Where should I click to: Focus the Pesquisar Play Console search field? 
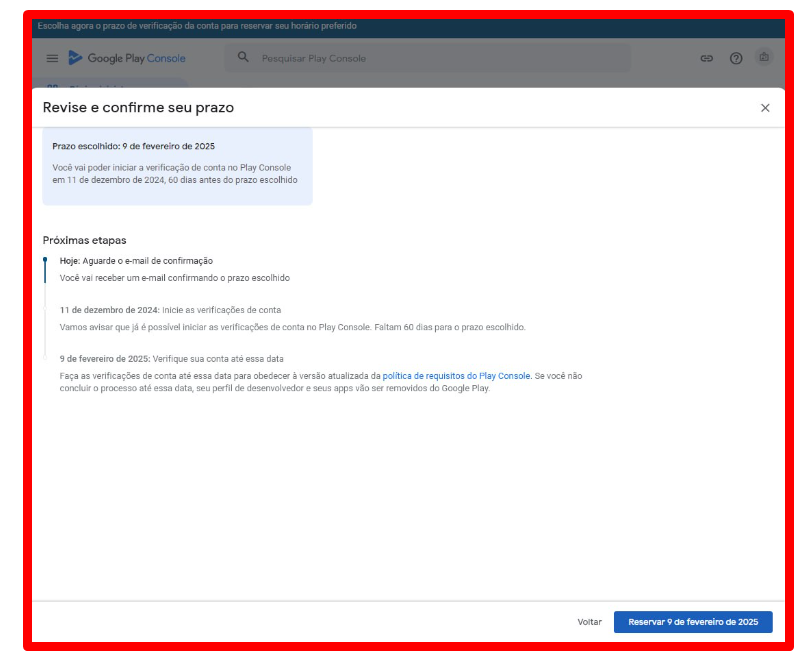pyautogui.click(x=430, y=59)
